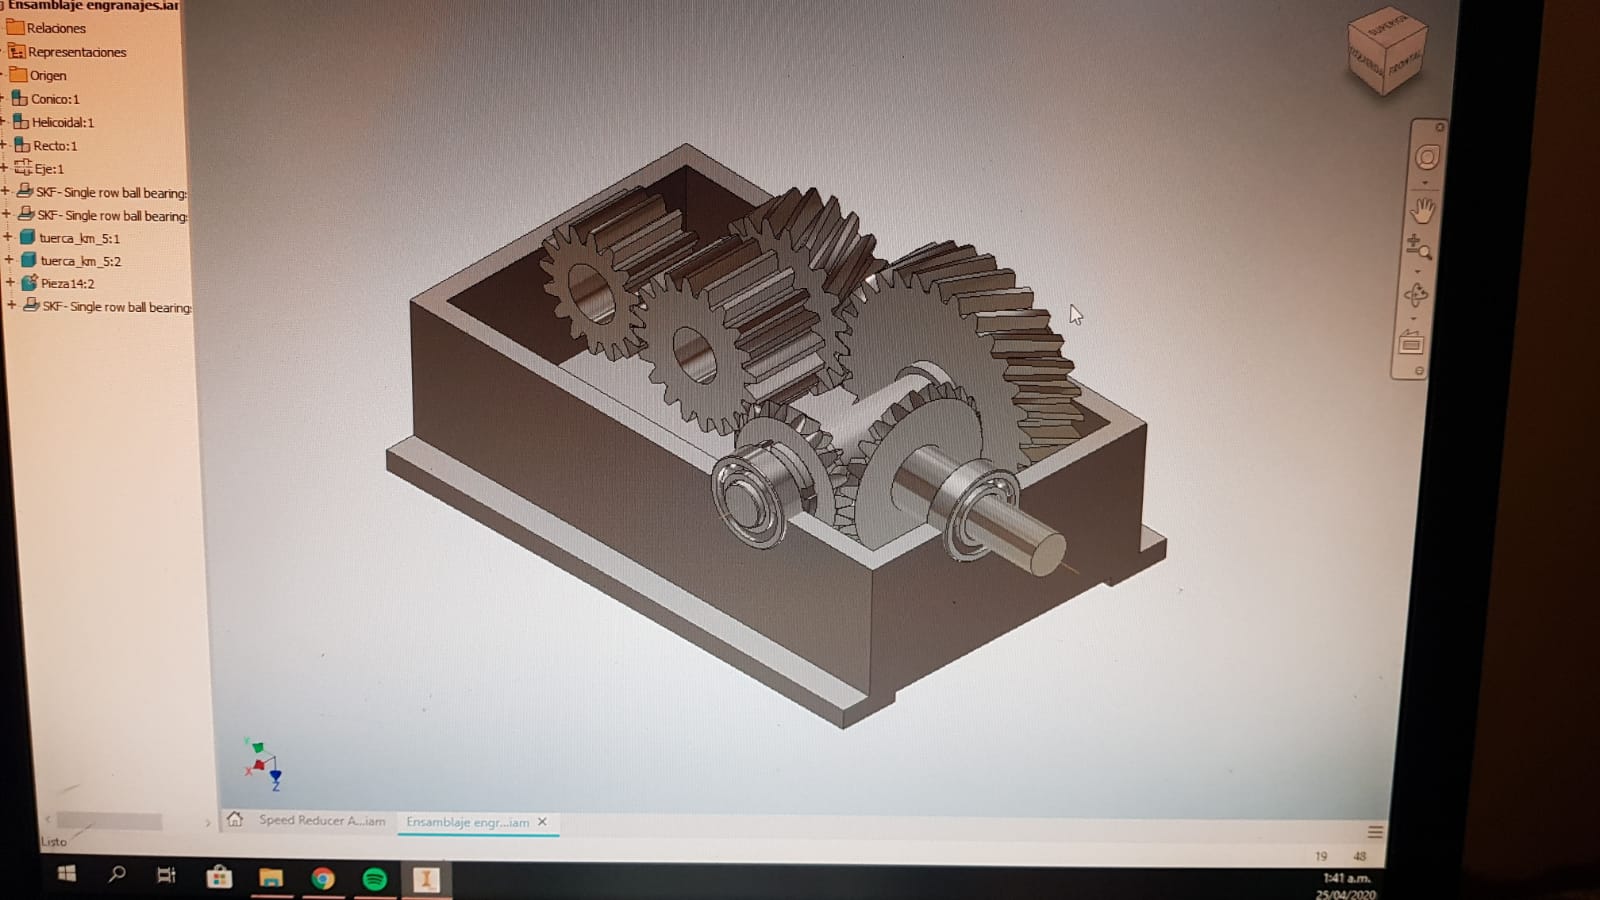This screenshot has width=1600, height=900.
Task: Expand the Recto:1 node
Action: [x=4, y=145]
